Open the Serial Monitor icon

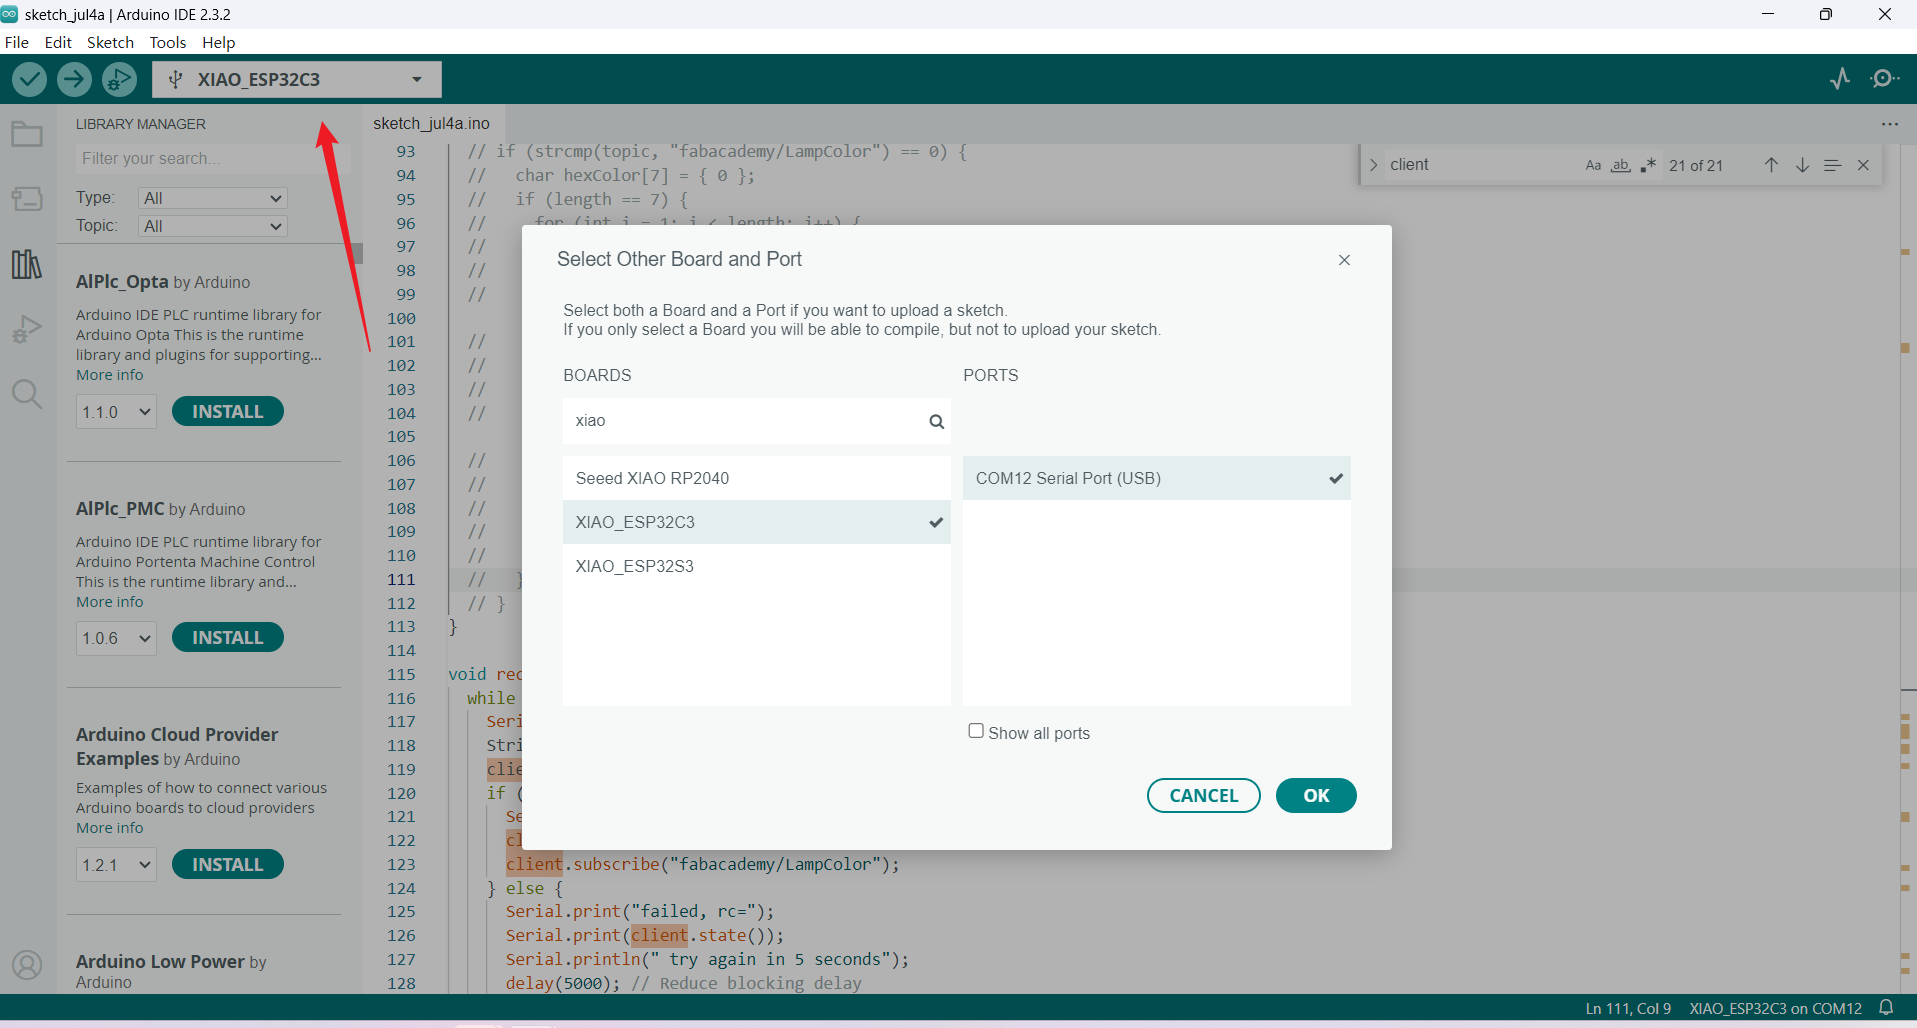[1885, 79]
